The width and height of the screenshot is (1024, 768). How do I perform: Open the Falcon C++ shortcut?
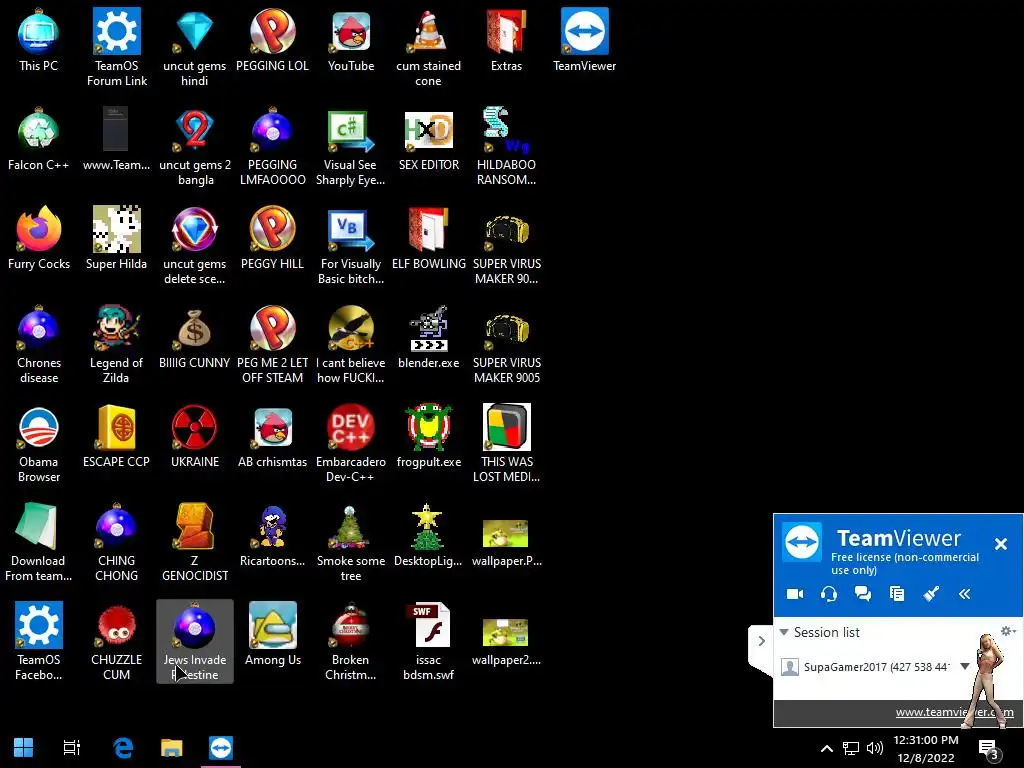[x=39, y=139]
